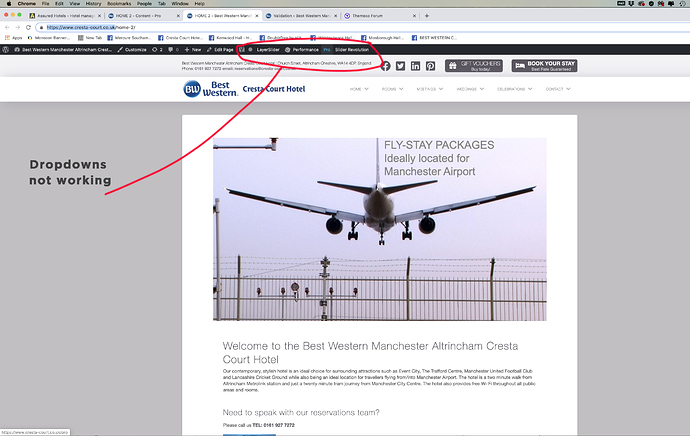Open the Apps shortcut in bookmarks bar
The height and width of the screenshot is (436, 690).
tap(13, 38)
